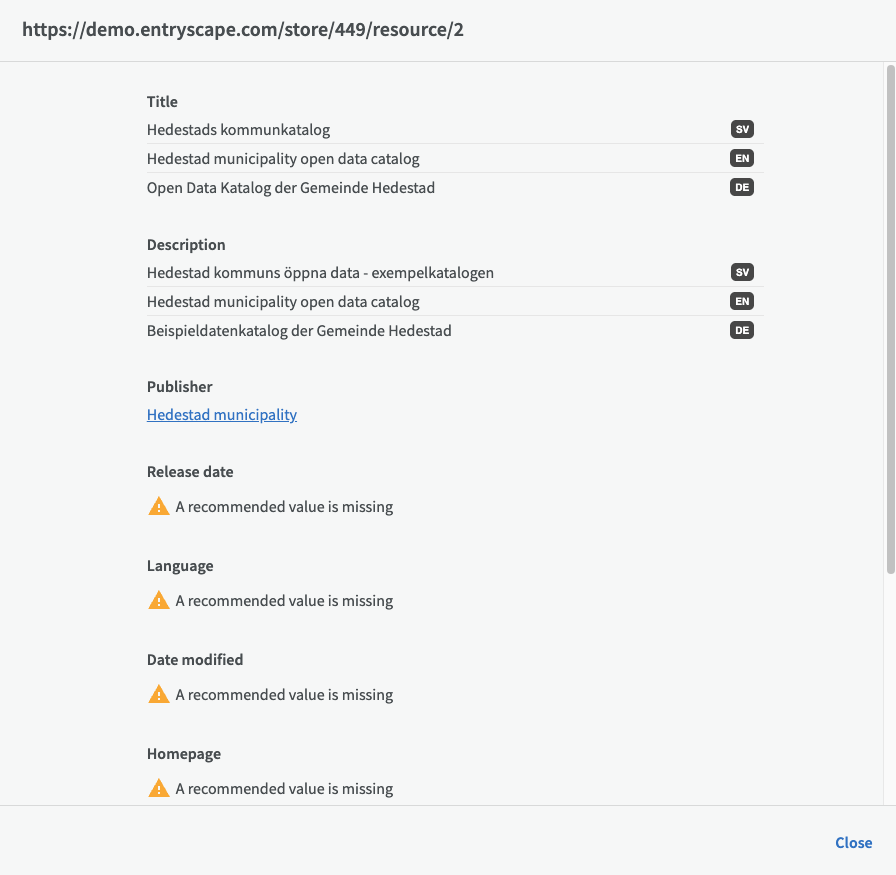Click the Swedish description exempelkatalogen text

pyautogui.click(x=320, y=273)
